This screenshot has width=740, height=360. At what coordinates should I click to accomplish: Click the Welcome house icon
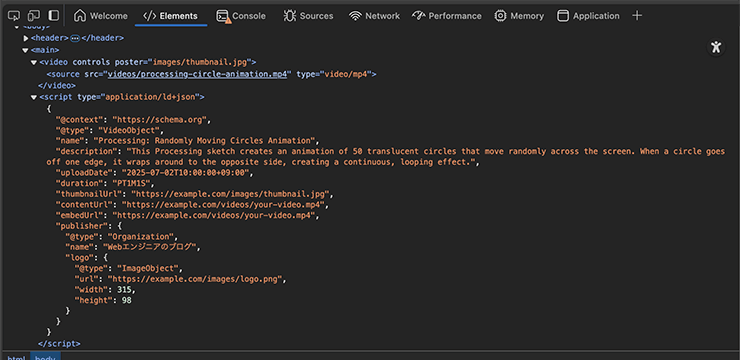tap(80, 16)
